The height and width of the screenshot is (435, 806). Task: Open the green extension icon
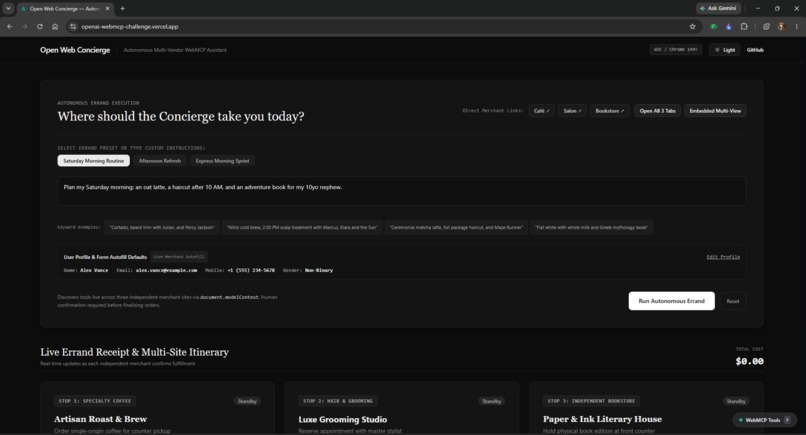(713, 26)
